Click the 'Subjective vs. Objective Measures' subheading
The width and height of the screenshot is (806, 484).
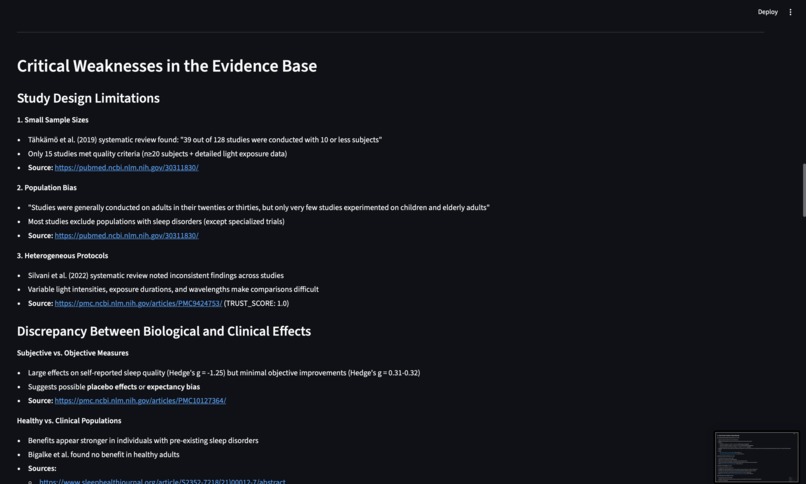click(x=73, y=353)
